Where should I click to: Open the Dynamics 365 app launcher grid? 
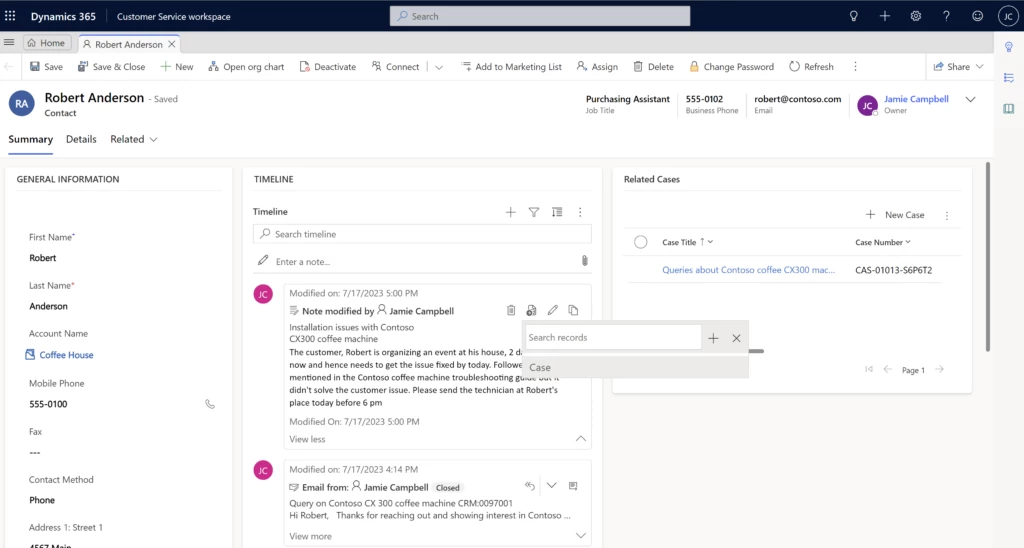point(11,17)
